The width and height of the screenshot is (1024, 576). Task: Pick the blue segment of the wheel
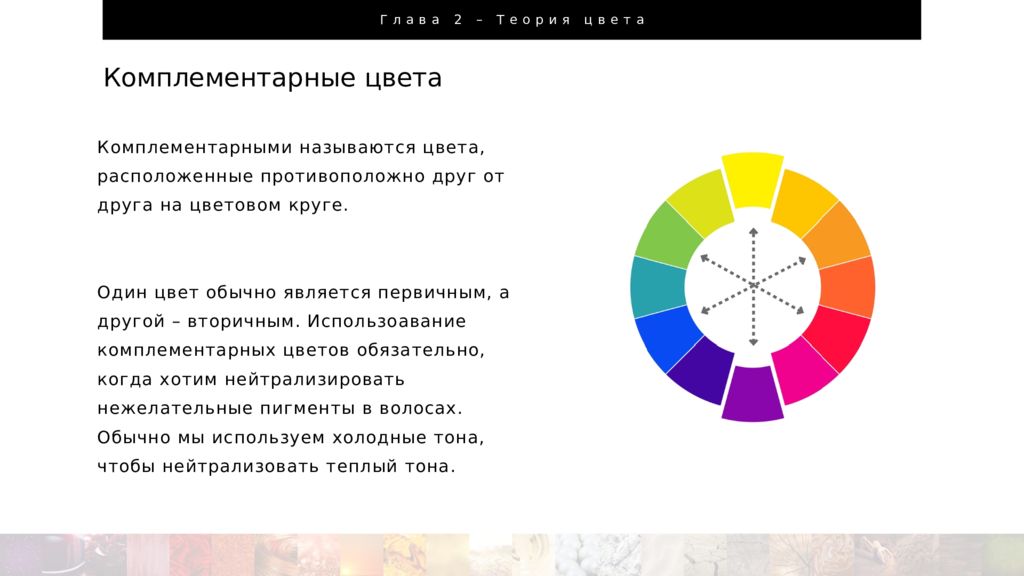667,338
